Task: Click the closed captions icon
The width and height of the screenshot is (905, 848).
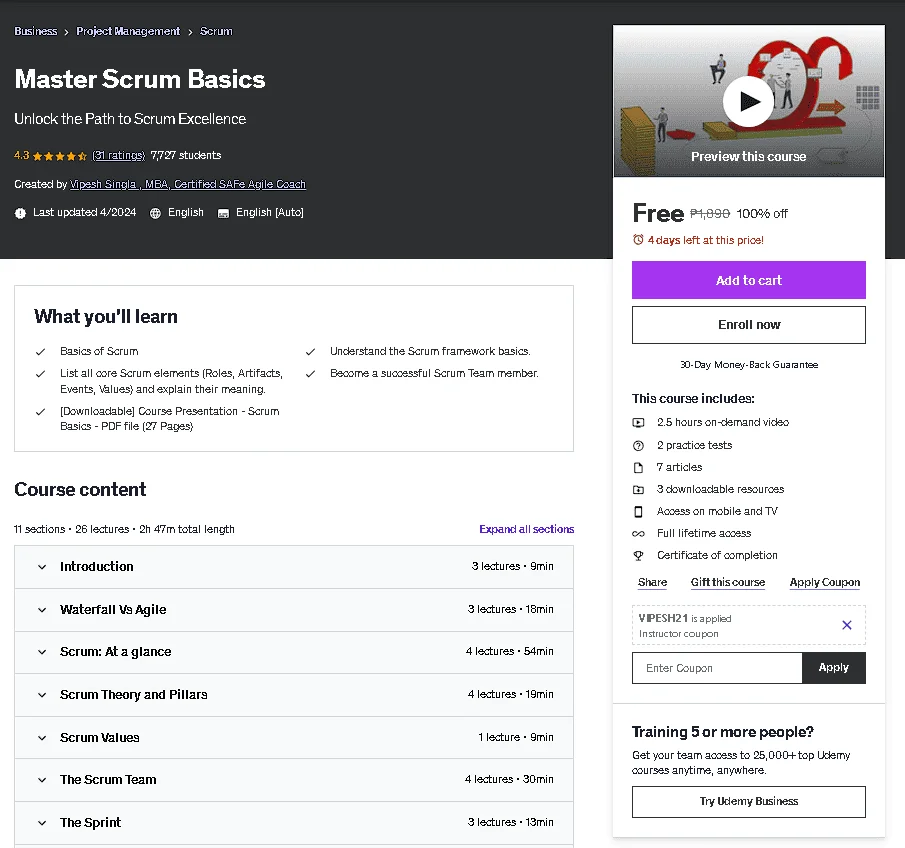Action: click(x=223, y=213)
